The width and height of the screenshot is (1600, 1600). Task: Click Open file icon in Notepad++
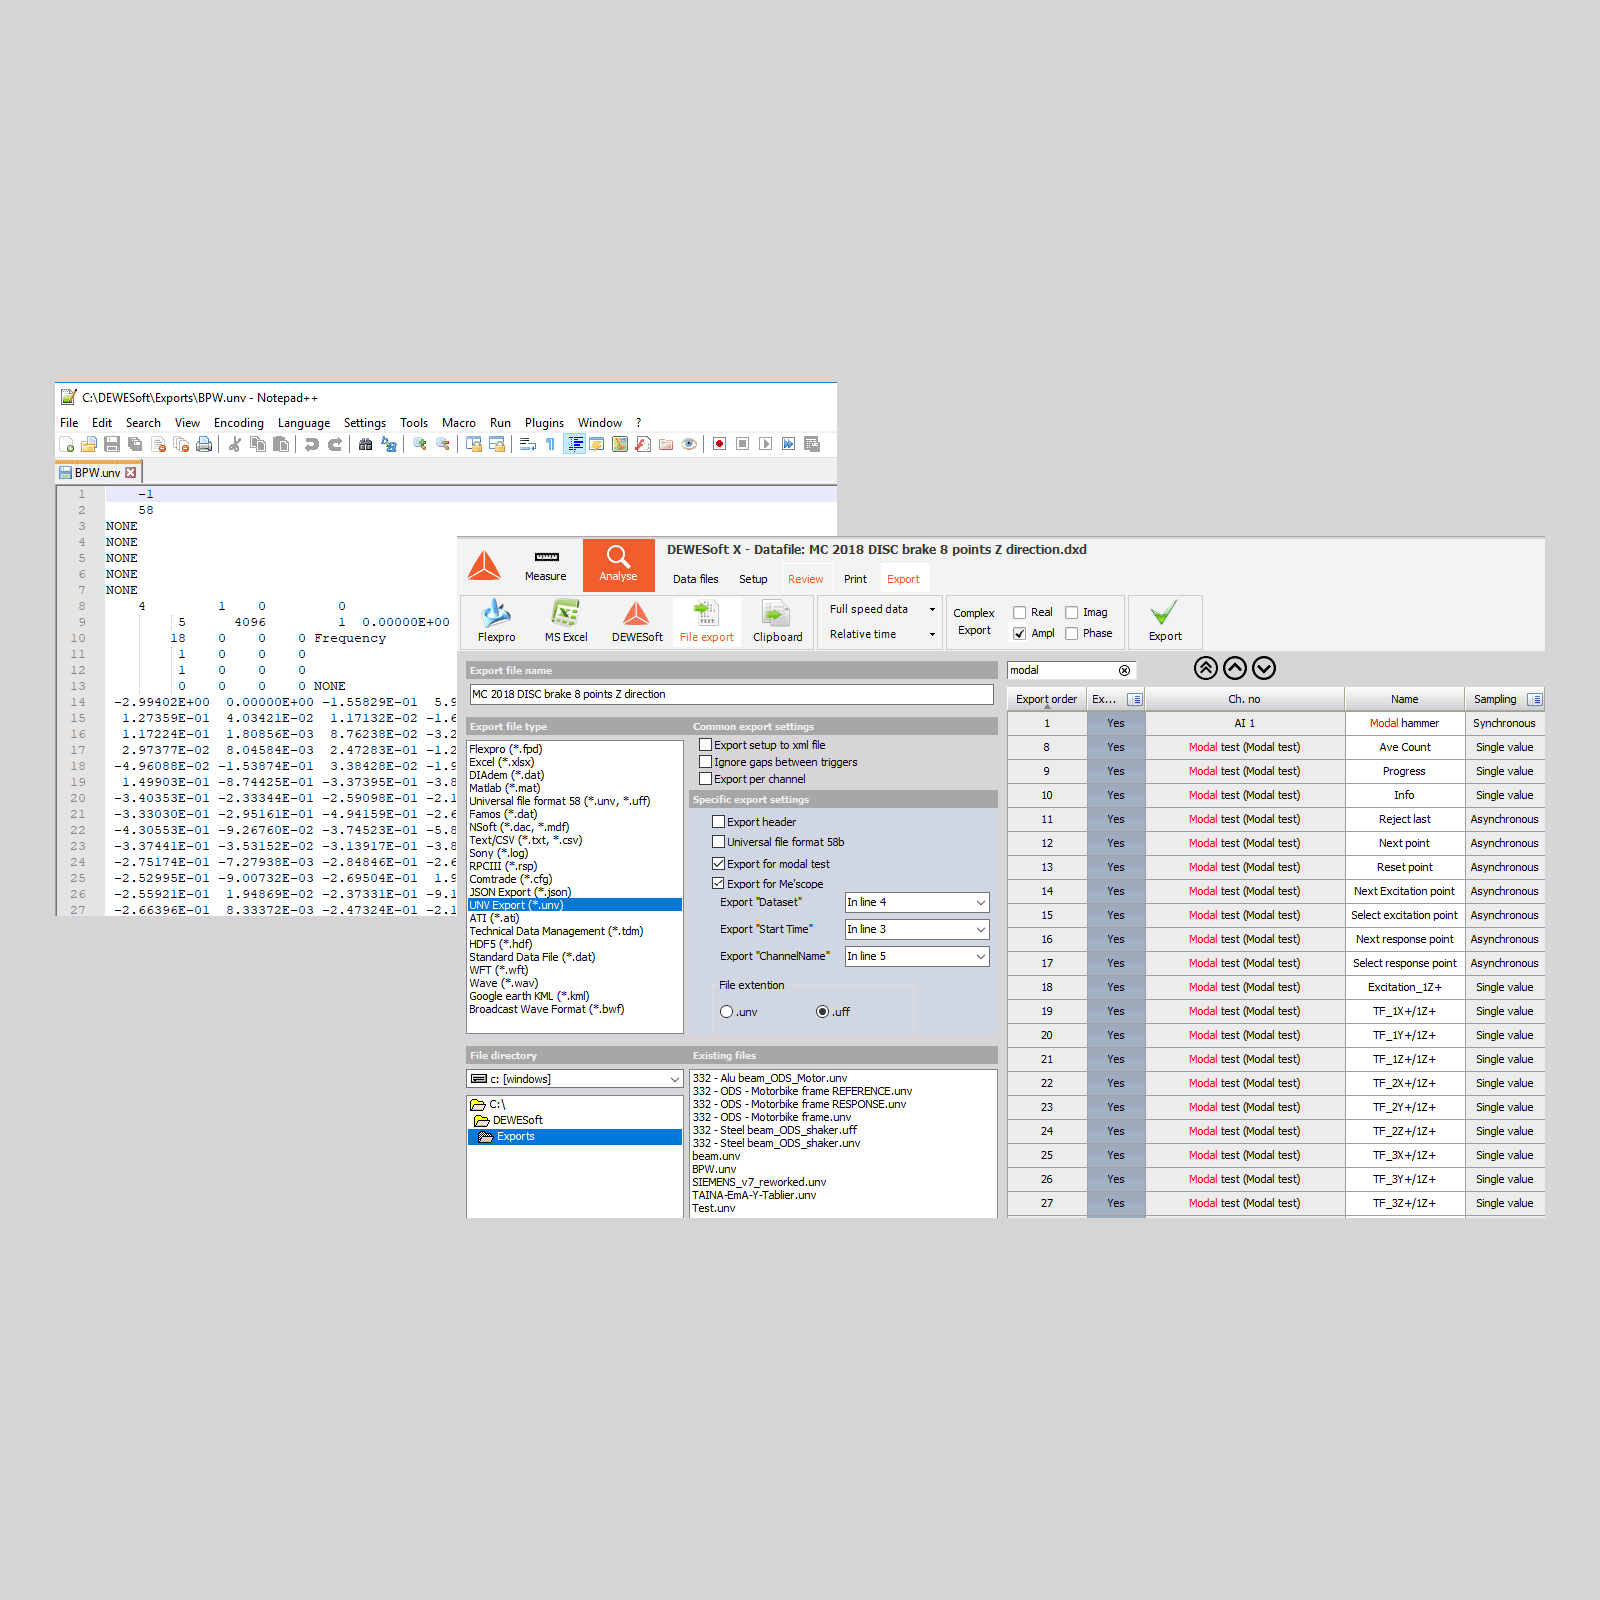point(89,444)
